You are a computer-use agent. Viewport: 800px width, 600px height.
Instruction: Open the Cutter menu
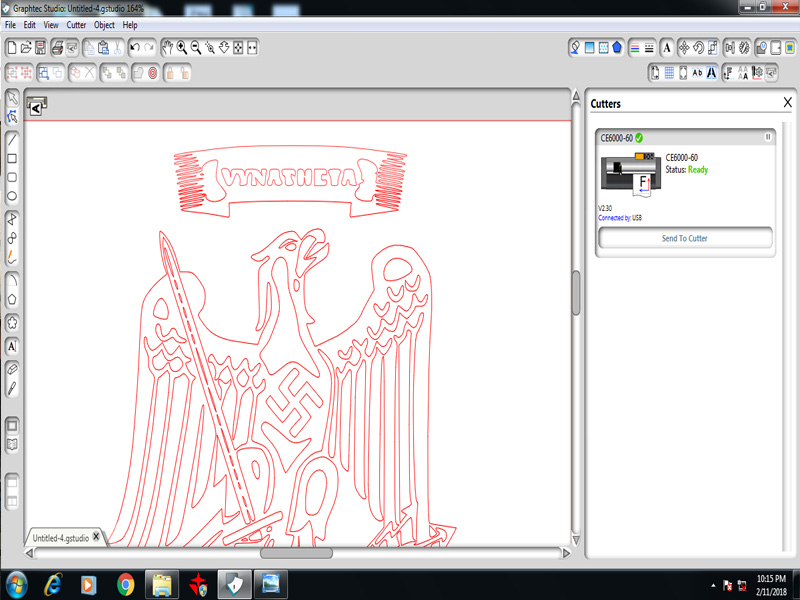76,25
